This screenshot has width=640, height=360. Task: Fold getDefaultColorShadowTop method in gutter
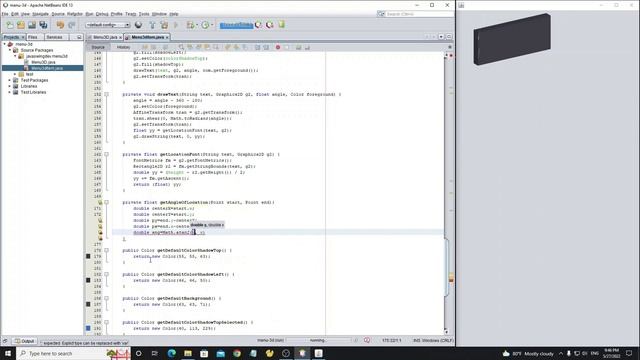coord(107,250)
